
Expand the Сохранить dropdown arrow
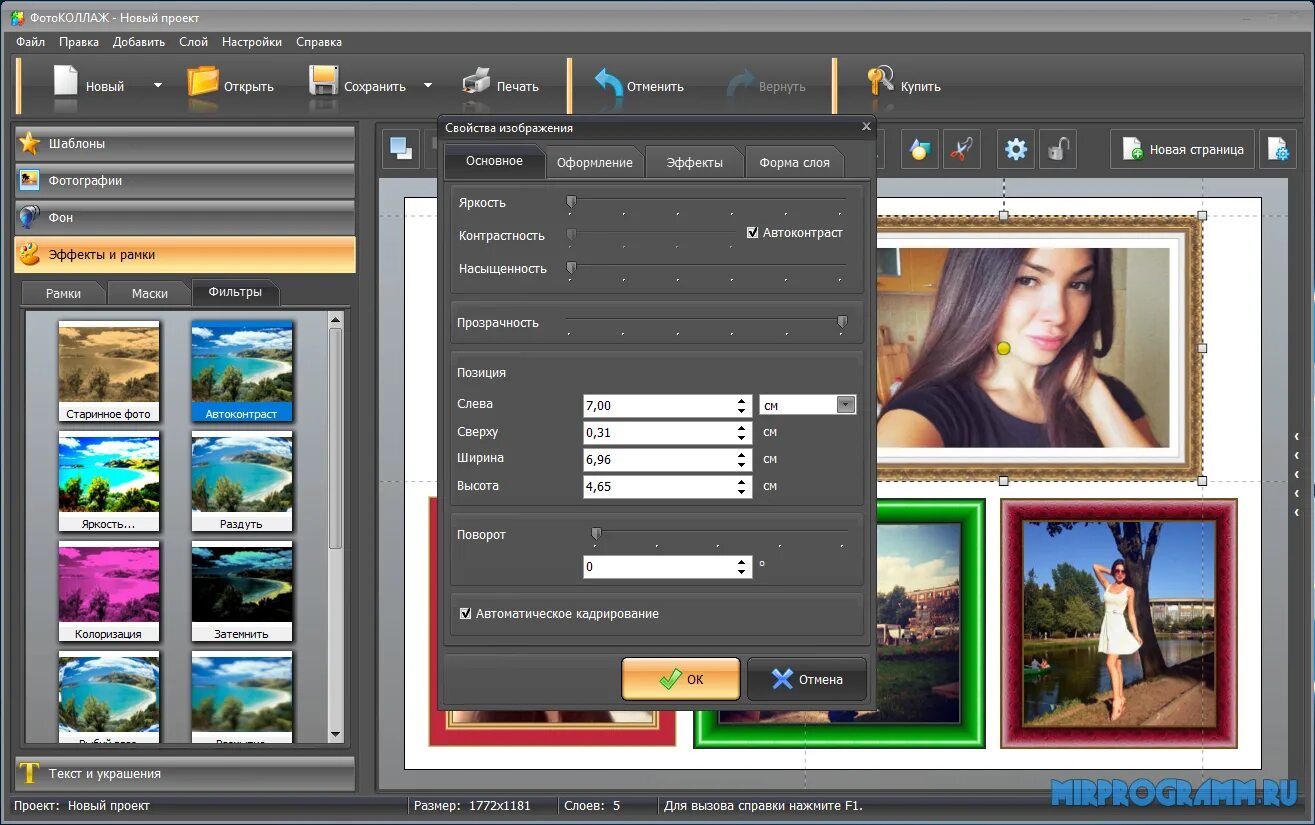(x=427, y=85)
